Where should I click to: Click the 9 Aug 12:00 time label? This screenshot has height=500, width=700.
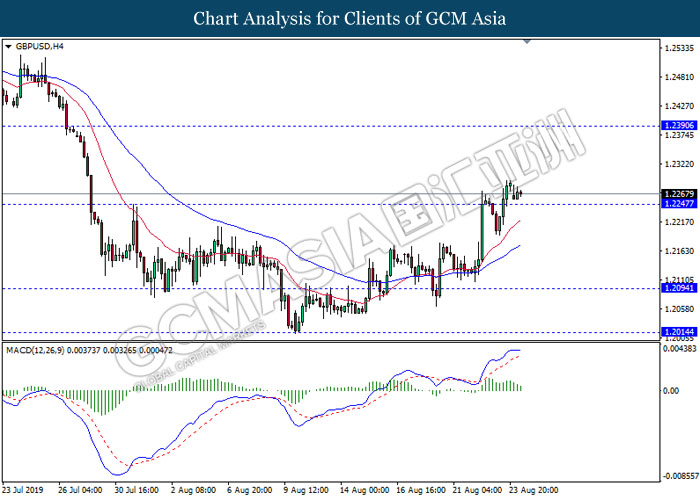click(x=304, y=490)
